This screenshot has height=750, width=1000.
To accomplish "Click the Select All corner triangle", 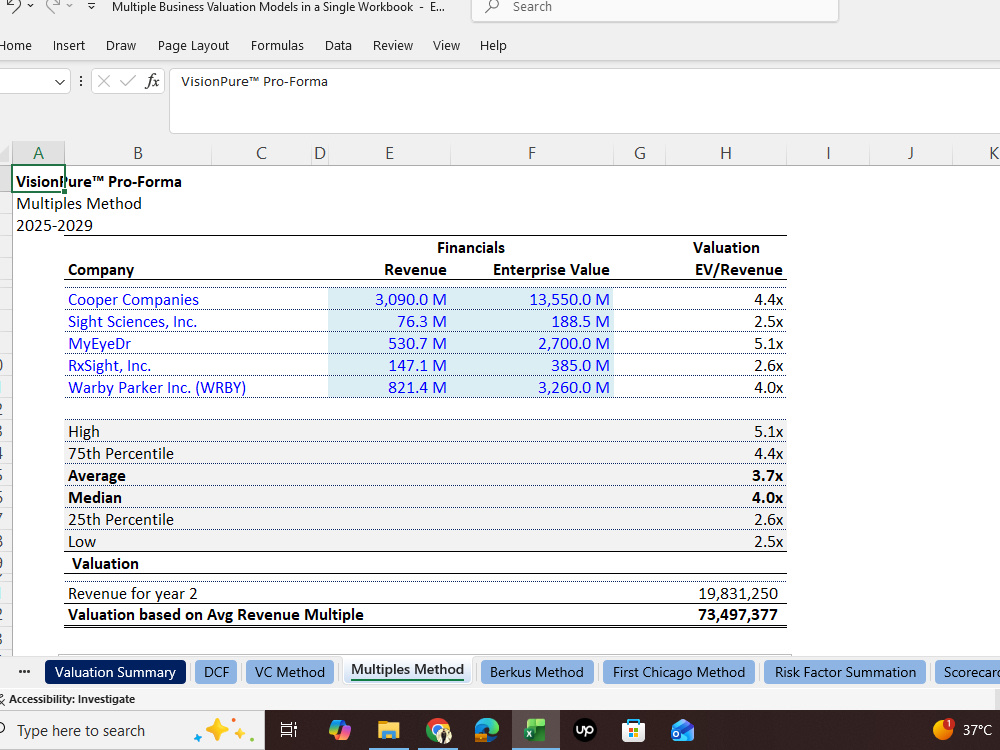I will (x=6, y=153).
